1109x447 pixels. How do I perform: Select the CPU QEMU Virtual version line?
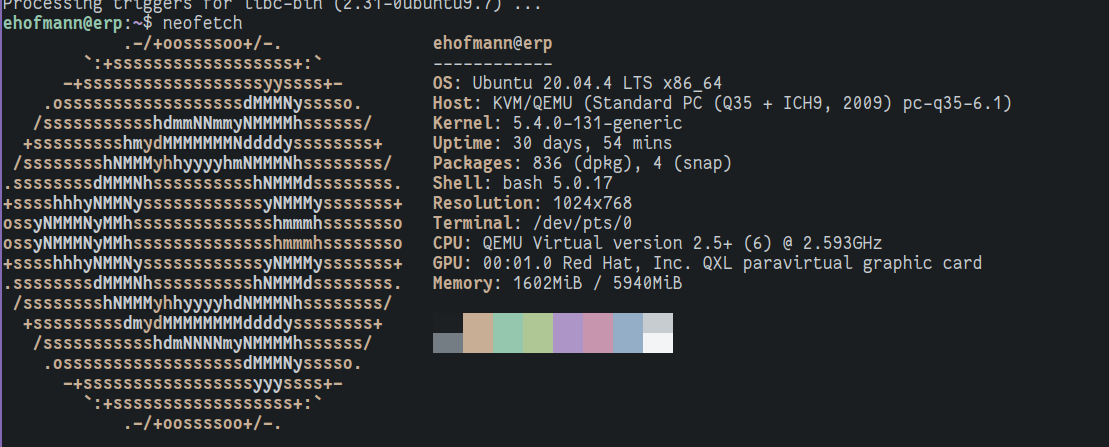[657, 243]
